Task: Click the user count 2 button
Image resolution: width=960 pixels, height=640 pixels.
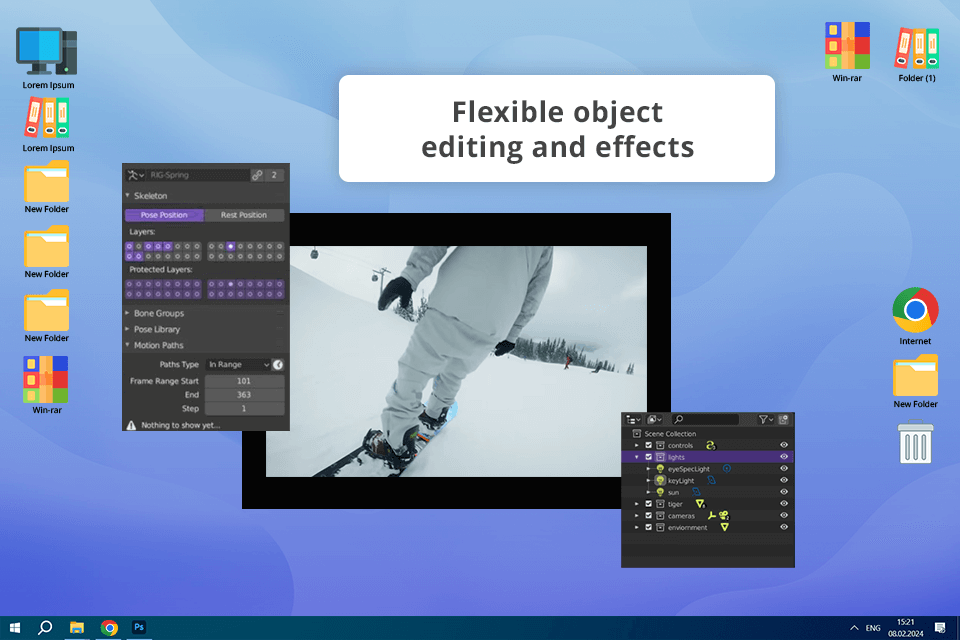Action: (x=274, y=175)
